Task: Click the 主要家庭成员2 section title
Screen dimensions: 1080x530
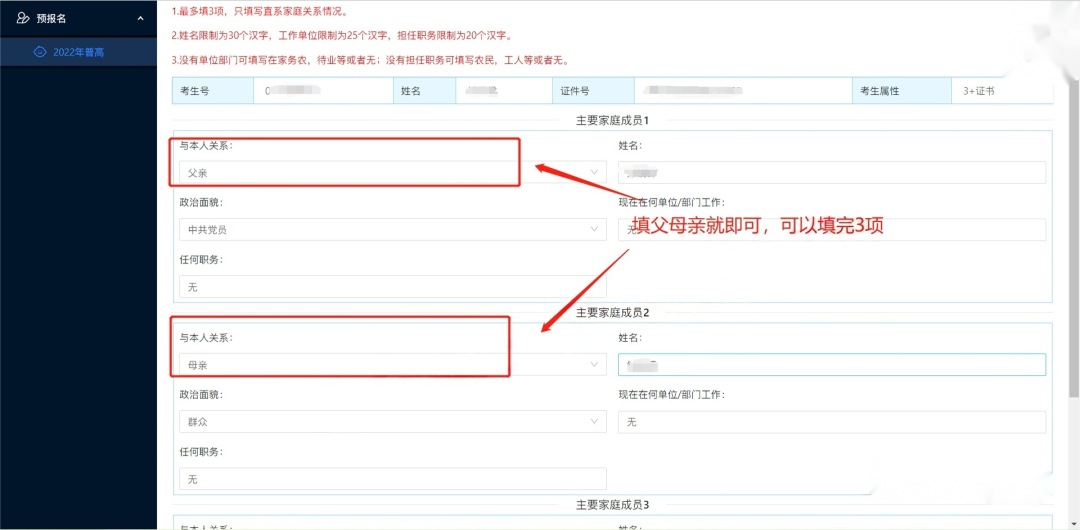Action: 612,313
